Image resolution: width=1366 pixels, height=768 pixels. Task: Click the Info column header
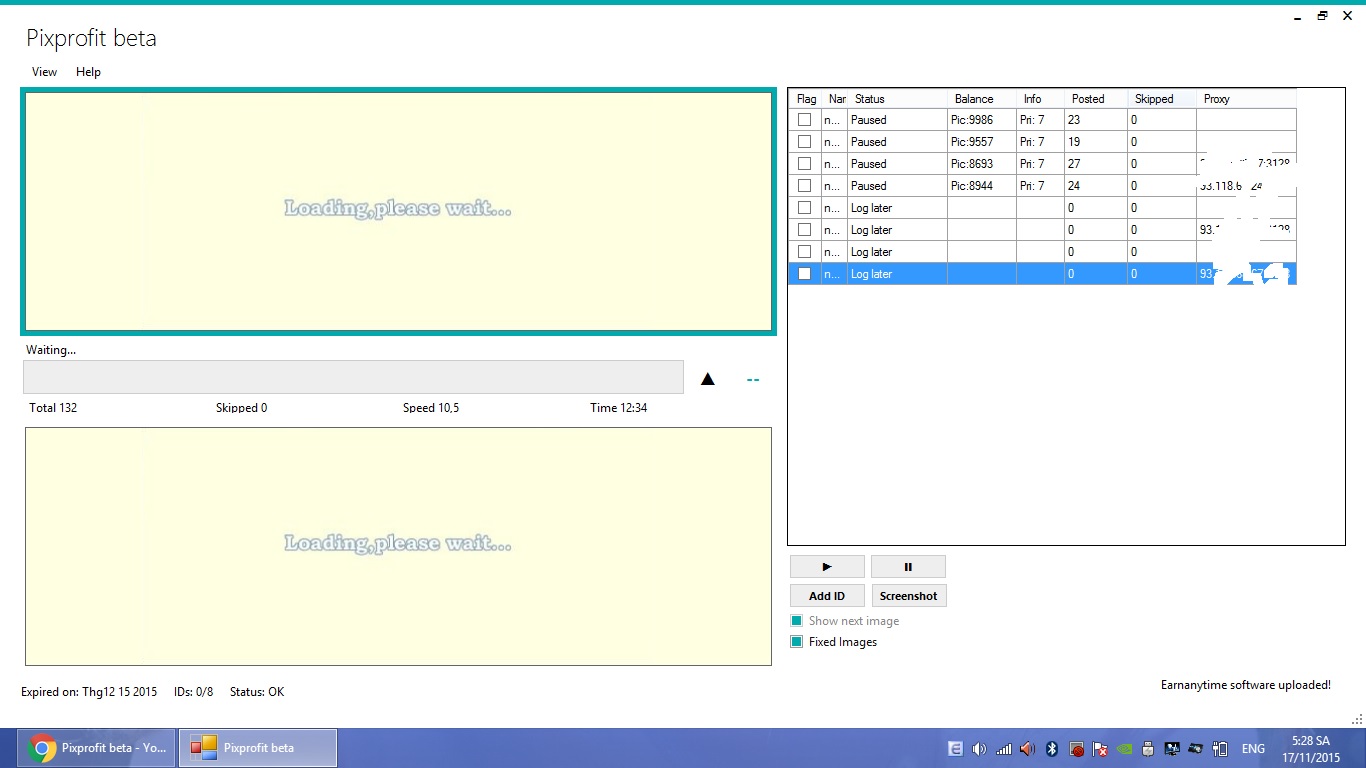pyautogui.click(x=1040, y=99)
